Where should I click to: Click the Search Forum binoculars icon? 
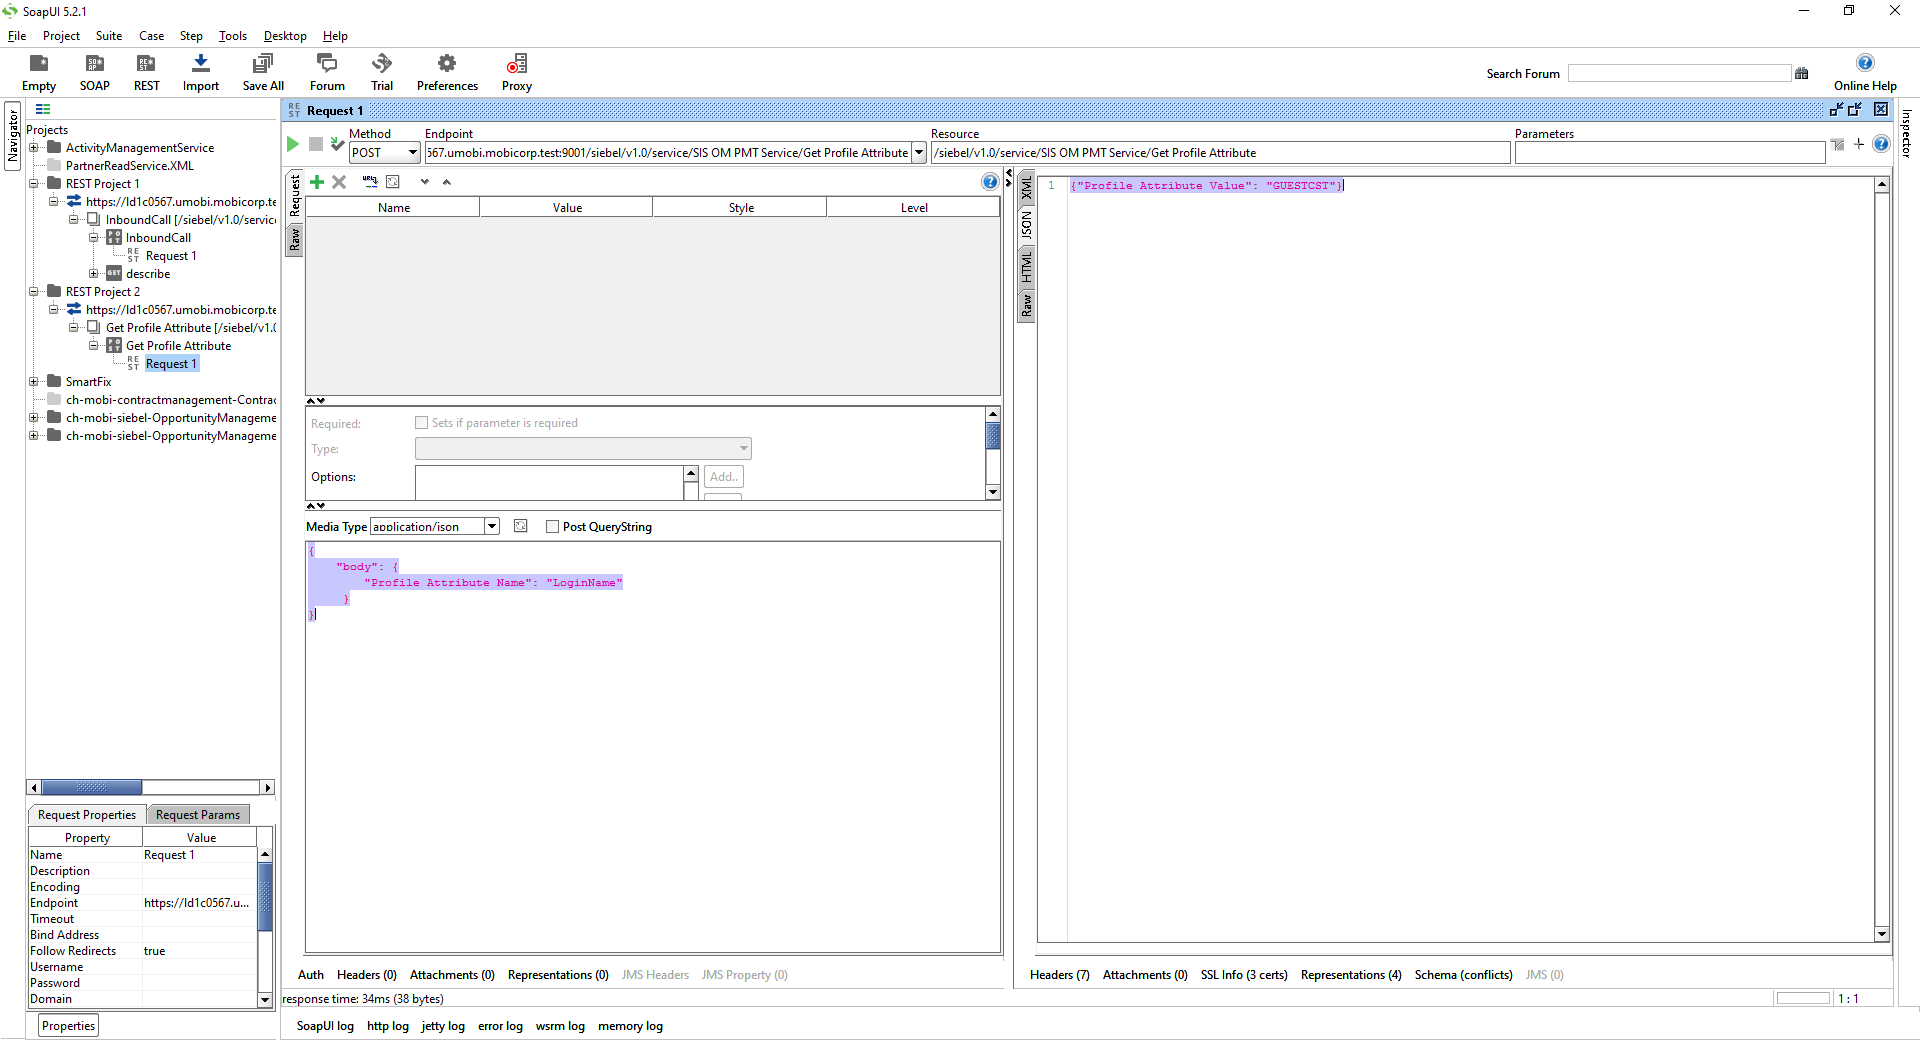pos(1802,73)
